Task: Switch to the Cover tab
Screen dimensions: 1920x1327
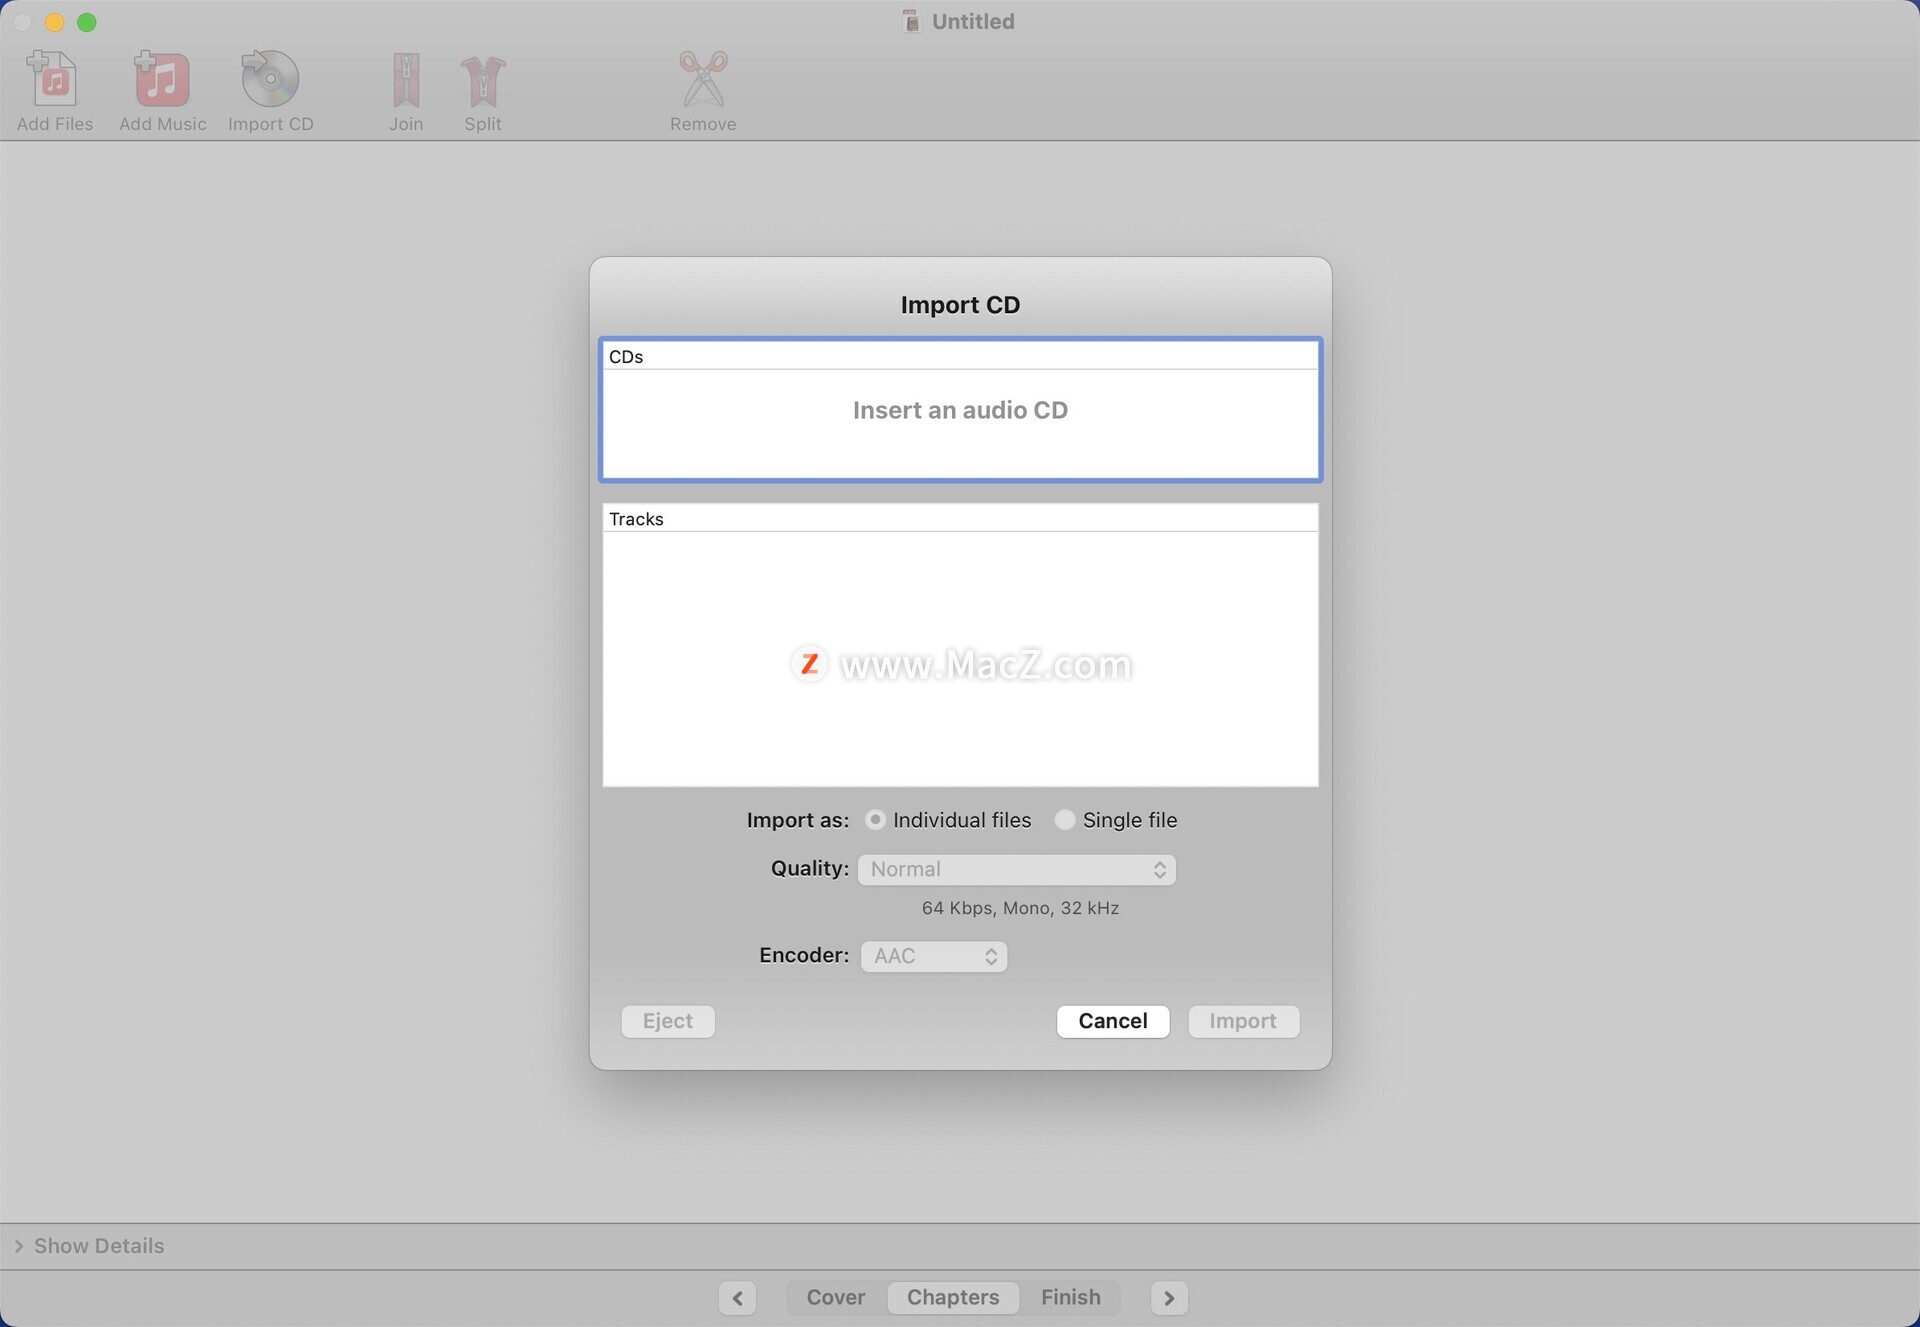Action: pos(836,1297)
